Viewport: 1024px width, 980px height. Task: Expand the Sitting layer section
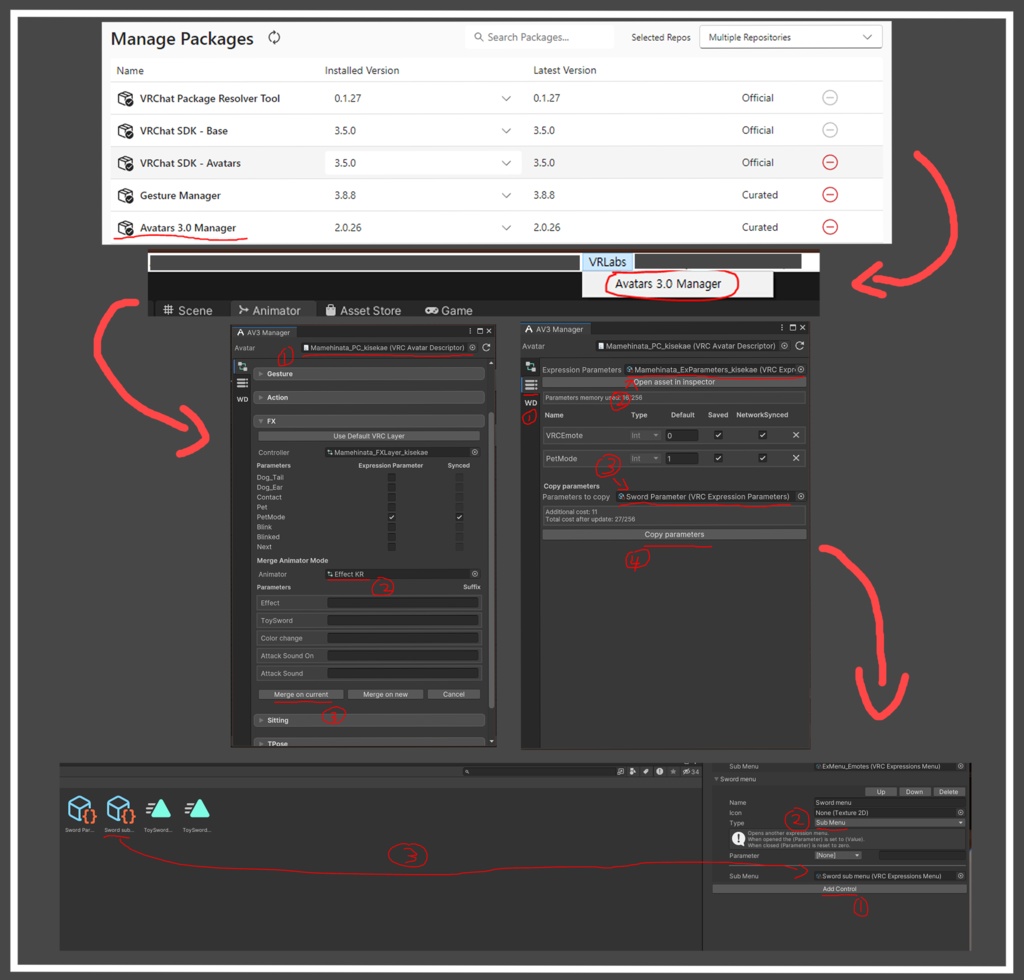click(x=369, y=720)
